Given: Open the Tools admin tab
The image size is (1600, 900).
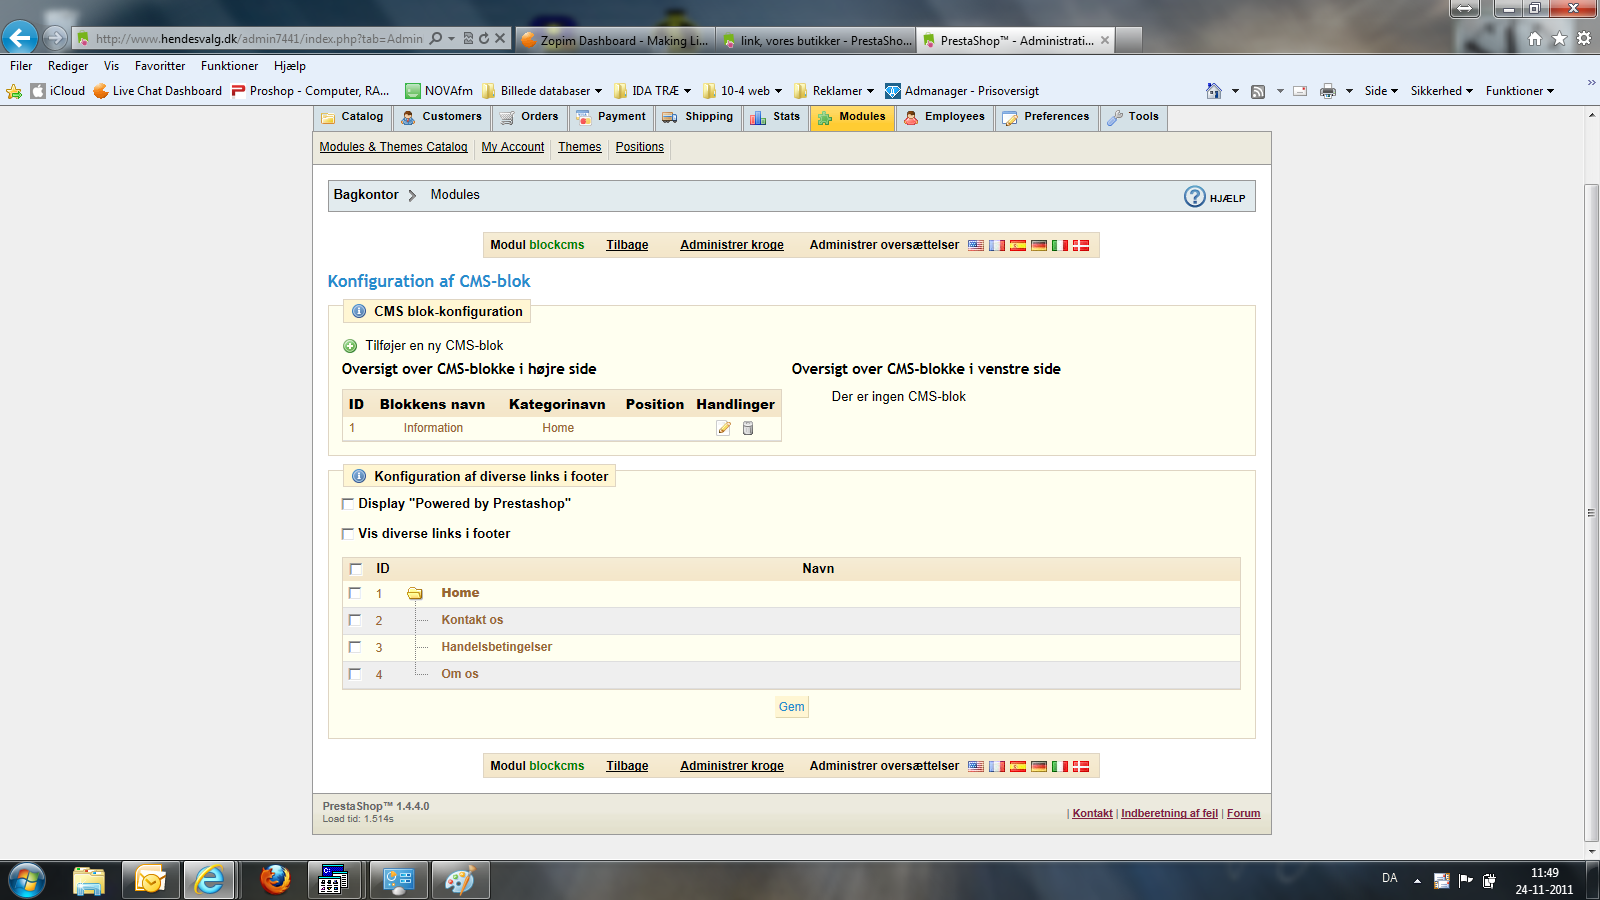Looking at the screenshot, I should [1133, 117].
